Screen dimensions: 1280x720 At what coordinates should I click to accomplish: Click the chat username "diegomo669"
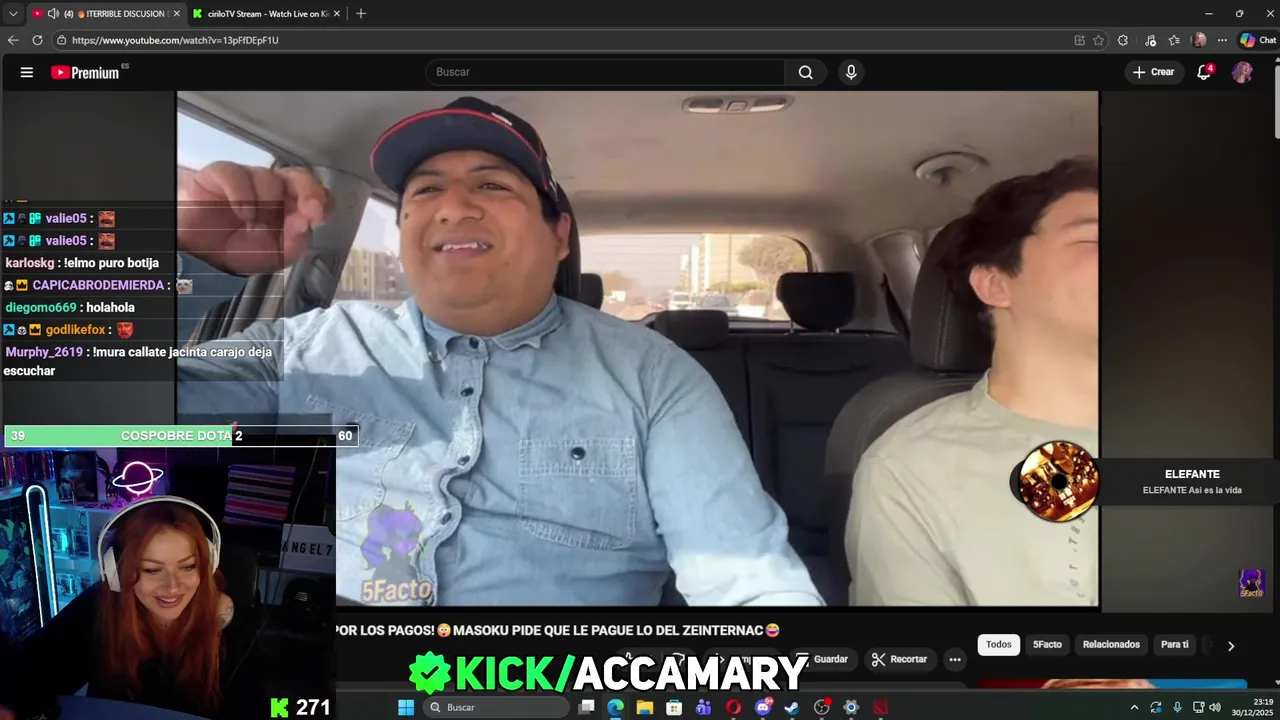pyautogui.click(x=40, y=307)
